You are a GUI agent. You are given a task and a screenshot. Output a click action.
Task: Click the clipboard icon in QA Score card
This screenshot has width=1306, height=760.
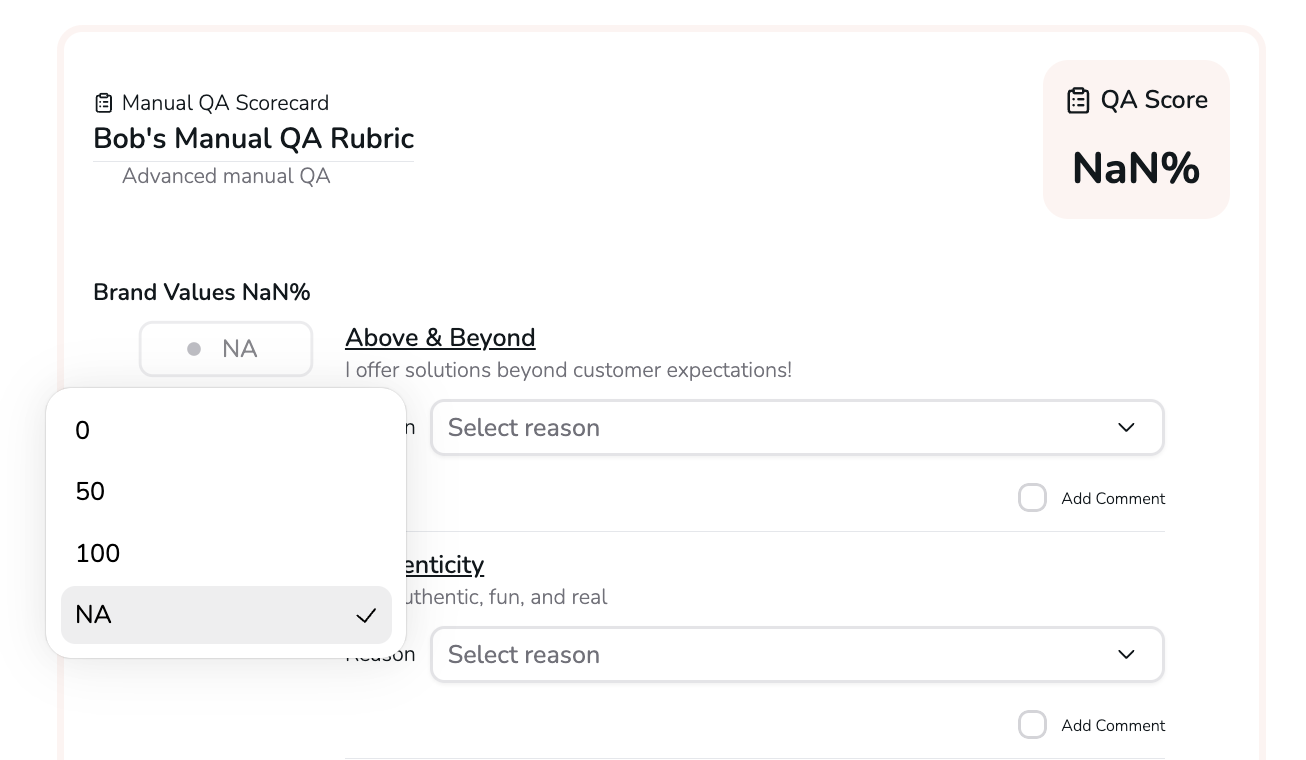click(x=1078, y=101)
